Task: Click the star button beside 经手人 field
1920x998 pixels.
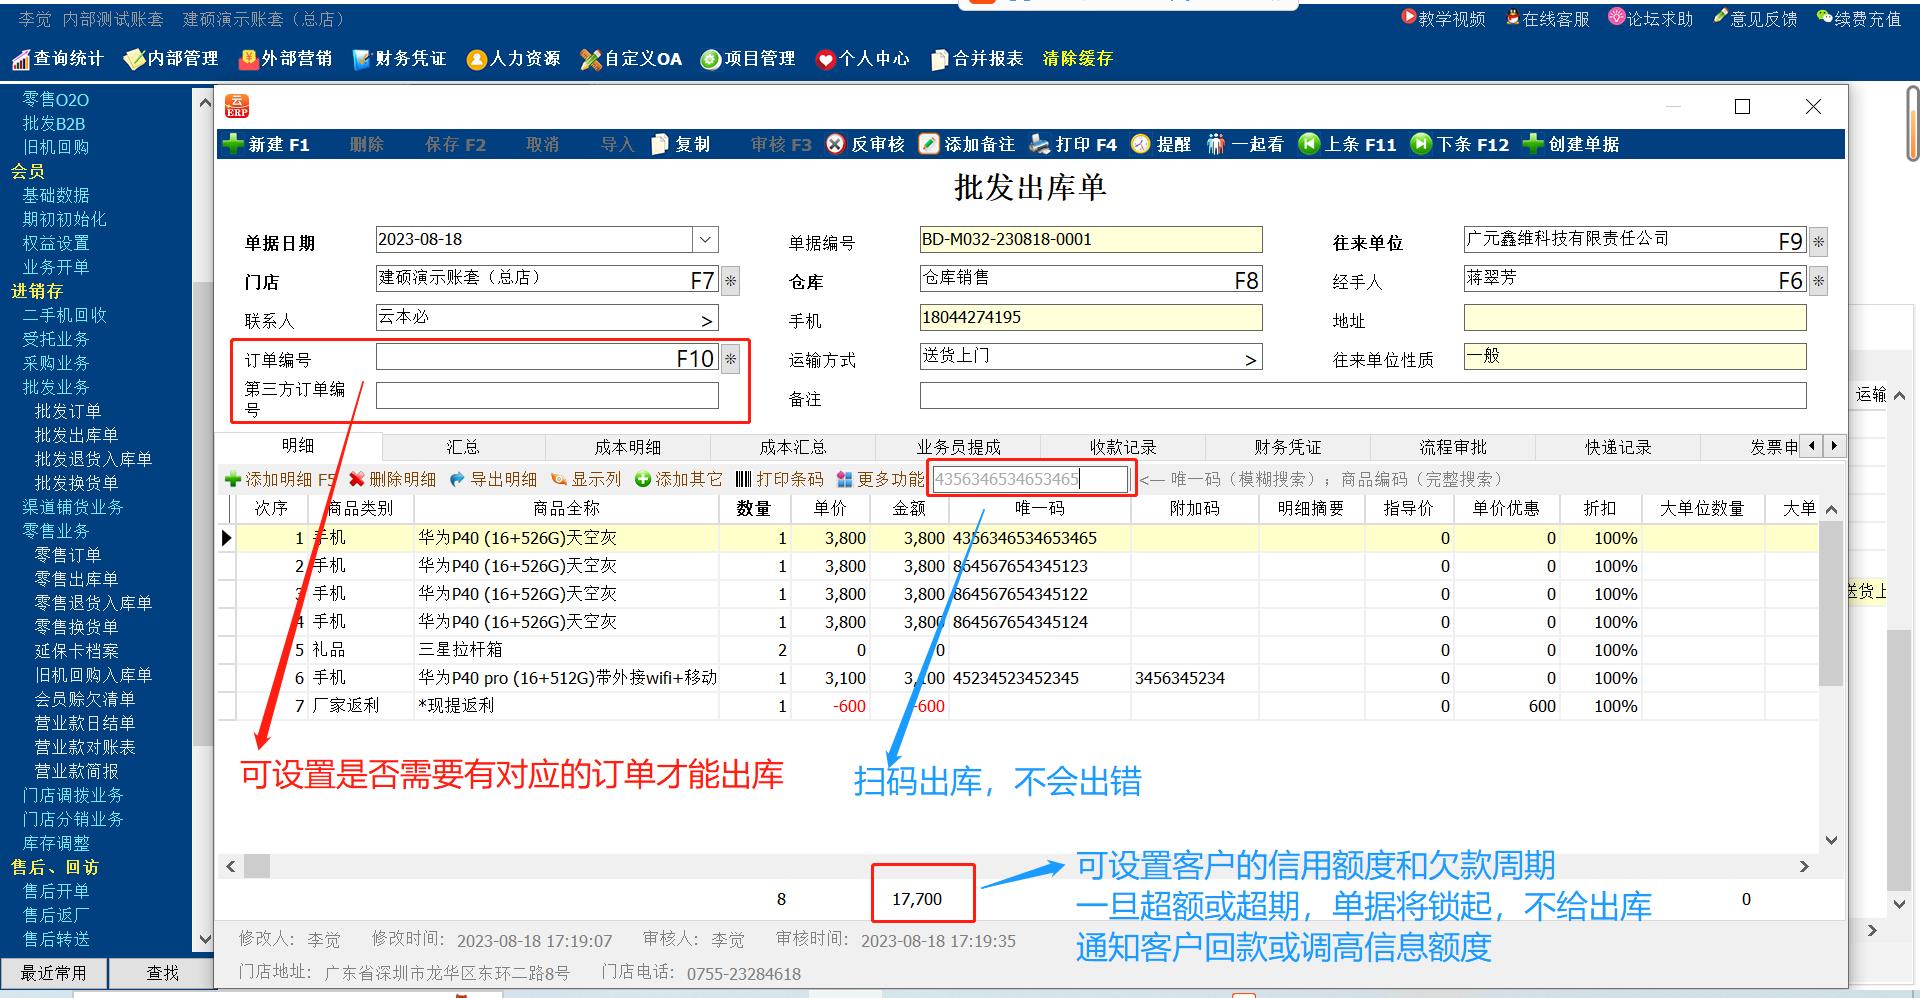Action: click(x=1819, y=281)
